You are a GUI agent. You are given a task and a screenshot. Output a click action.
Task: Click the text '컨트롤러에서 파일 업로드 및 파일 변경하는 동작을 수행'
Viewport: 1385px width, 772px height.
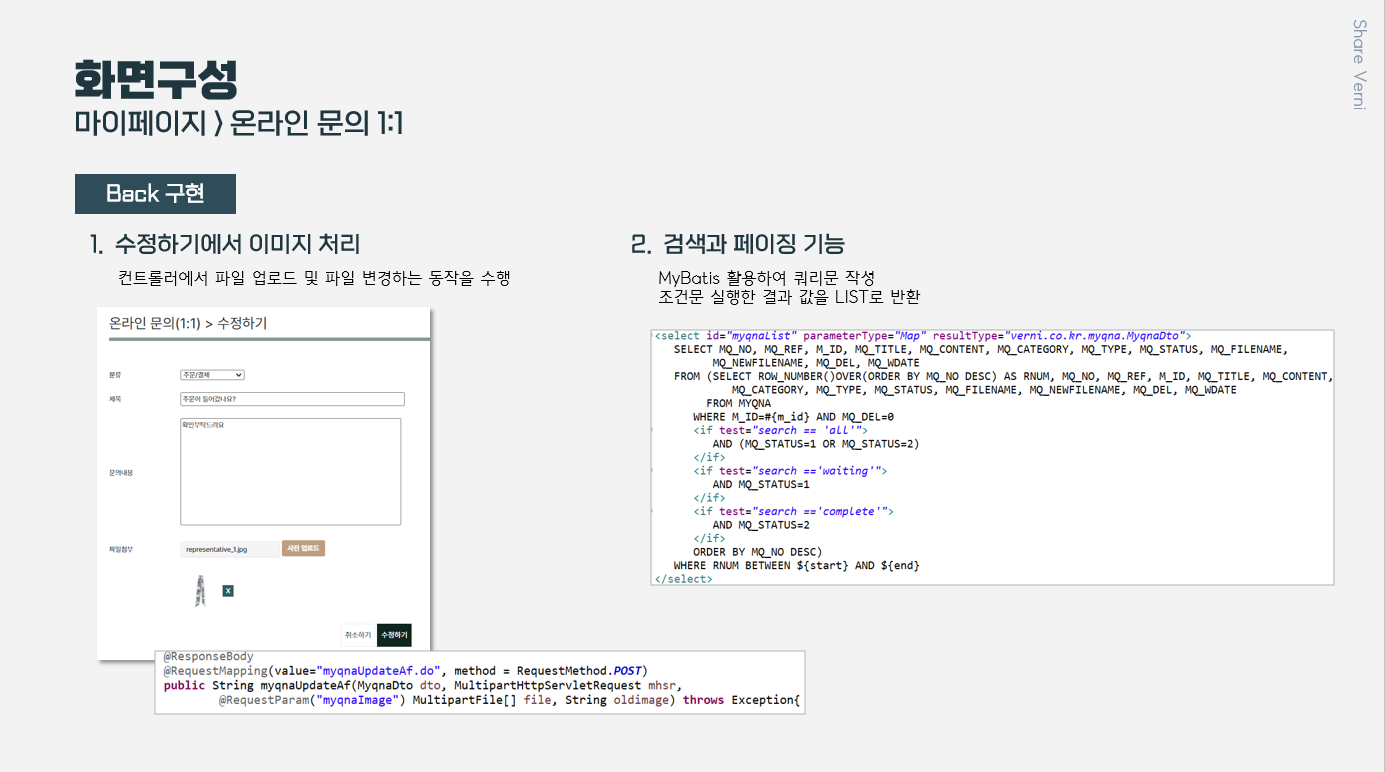point(314,278)
